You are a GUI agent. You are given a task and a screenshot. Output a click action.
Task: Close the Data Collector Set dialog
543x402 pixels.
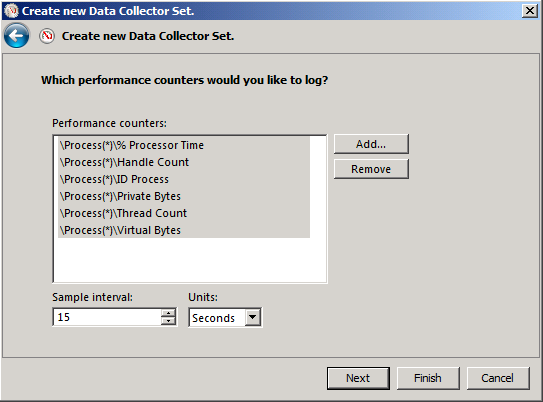(530, 11)
